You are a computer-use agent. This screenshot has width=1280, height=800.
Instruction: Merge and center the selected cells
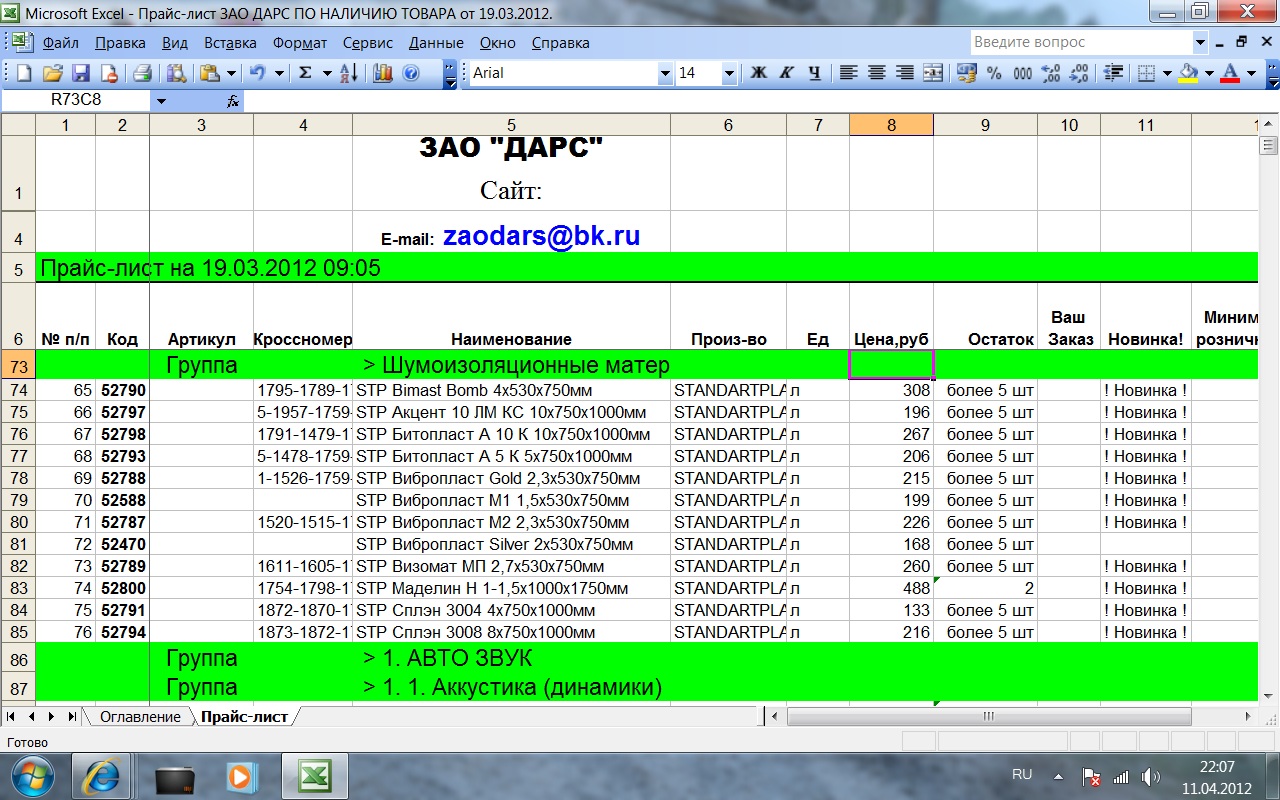[933, 73]
